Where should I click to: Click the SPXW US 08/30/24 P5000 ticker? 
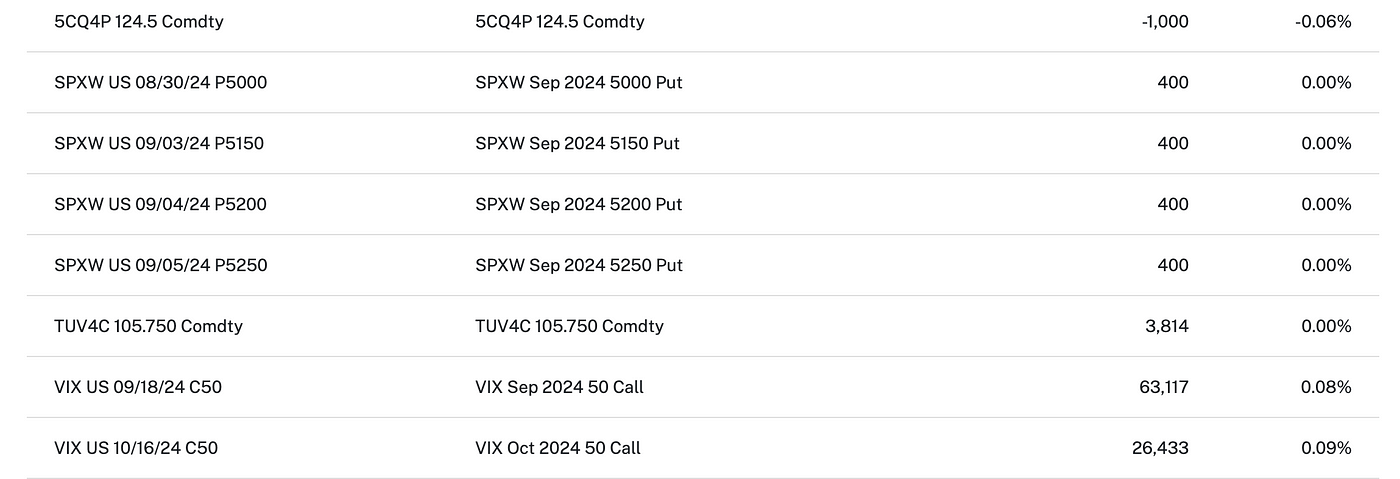[x=161, y=82]
